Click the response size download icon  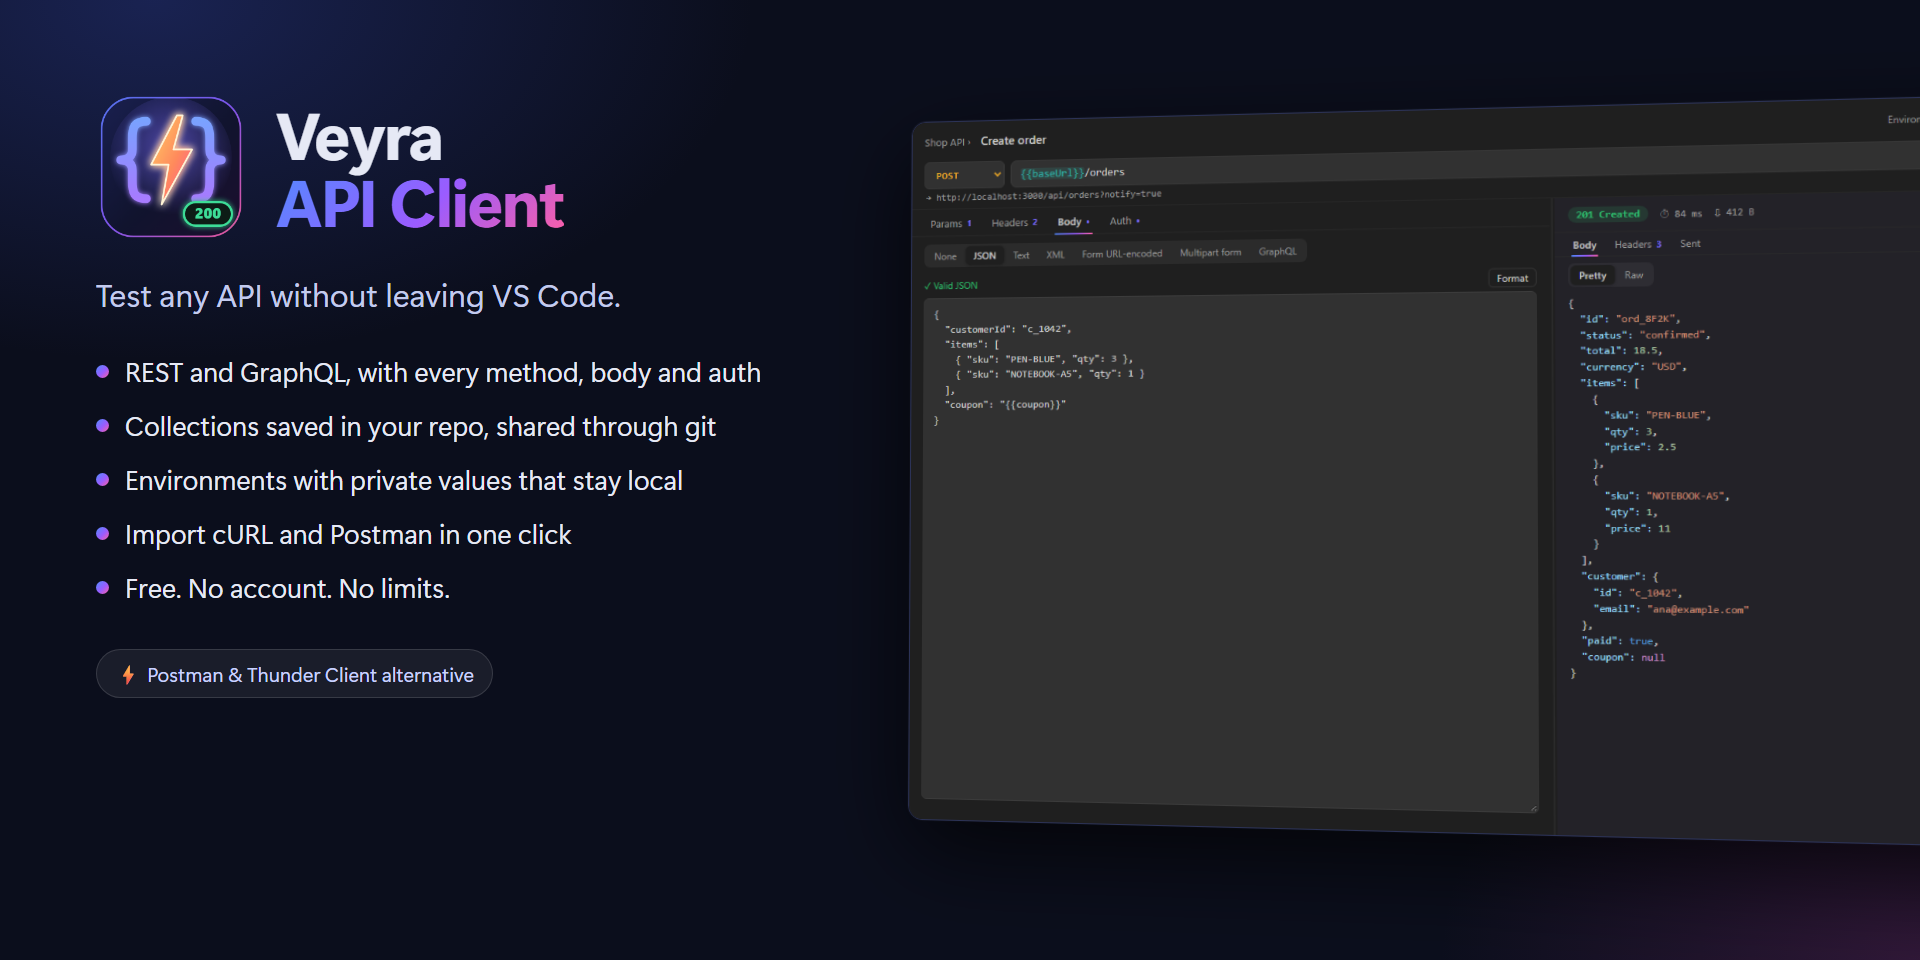[x=1718, y=213]
